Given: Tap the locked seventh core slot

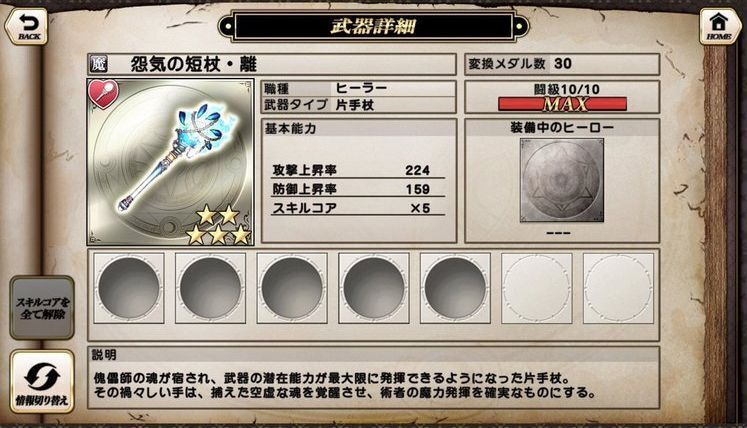Looking at the screenshot, I should (x=618, y=288).
